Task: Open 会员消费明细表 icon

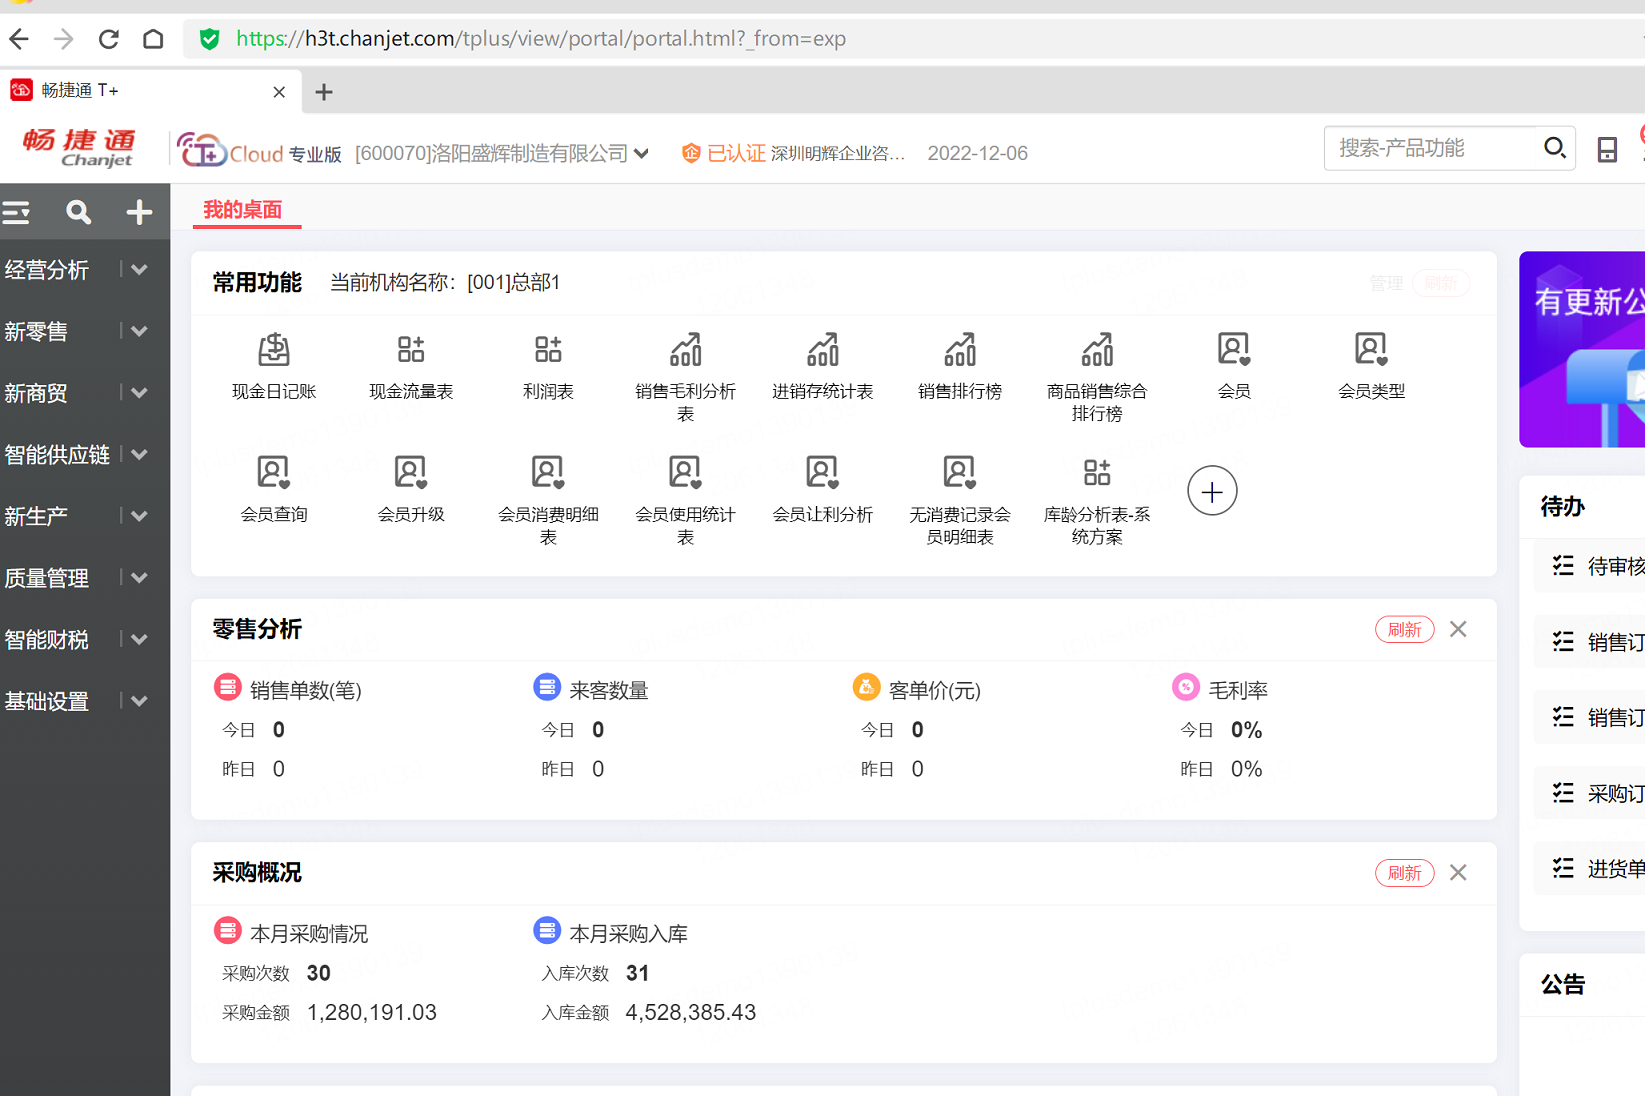Action: (548, 472)
